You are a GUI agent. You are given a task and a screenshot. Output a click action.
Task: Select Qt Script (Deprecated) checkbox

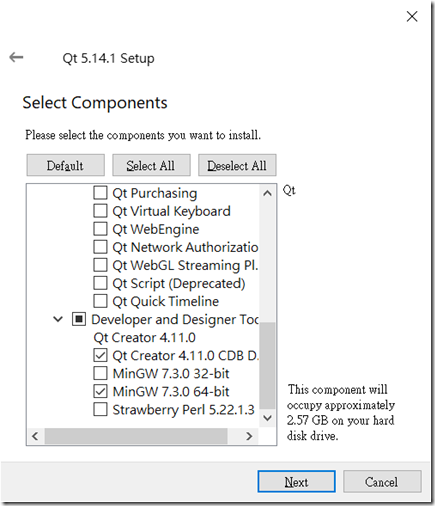[100, 283]
